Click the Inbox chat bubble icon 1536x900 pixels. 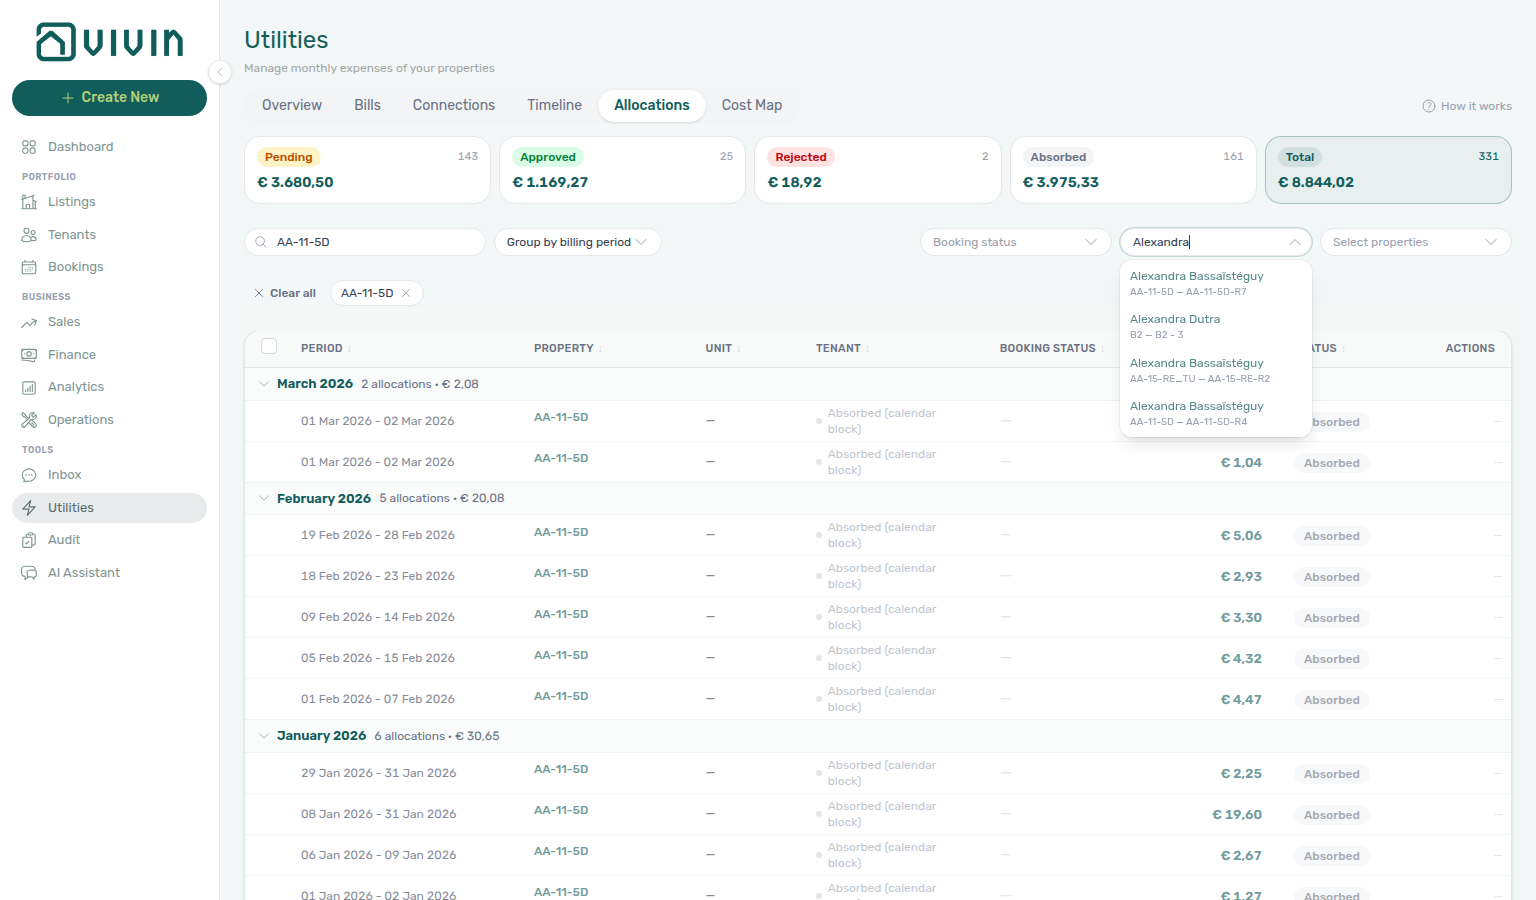[x=29, y=475]
